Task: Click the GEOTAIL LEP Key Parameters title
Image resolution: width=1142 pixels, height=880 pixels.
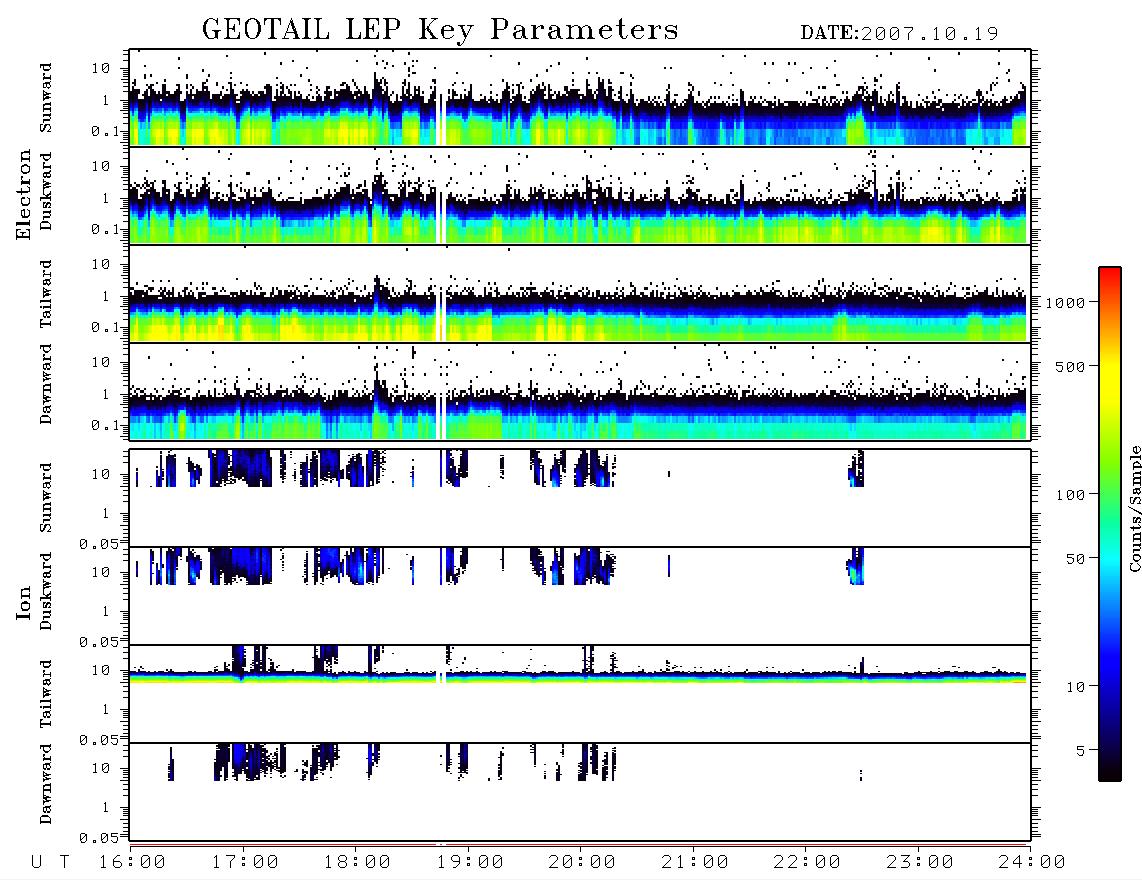Action: [x=440, y=30]
